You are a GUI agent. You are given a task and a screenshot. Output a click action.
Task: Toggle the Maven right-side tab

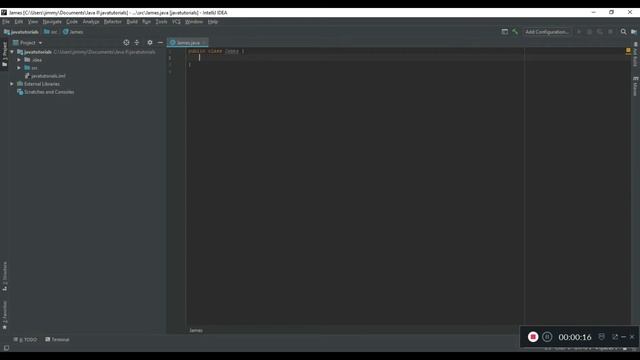pyautogui.click(x=636, y=86)
